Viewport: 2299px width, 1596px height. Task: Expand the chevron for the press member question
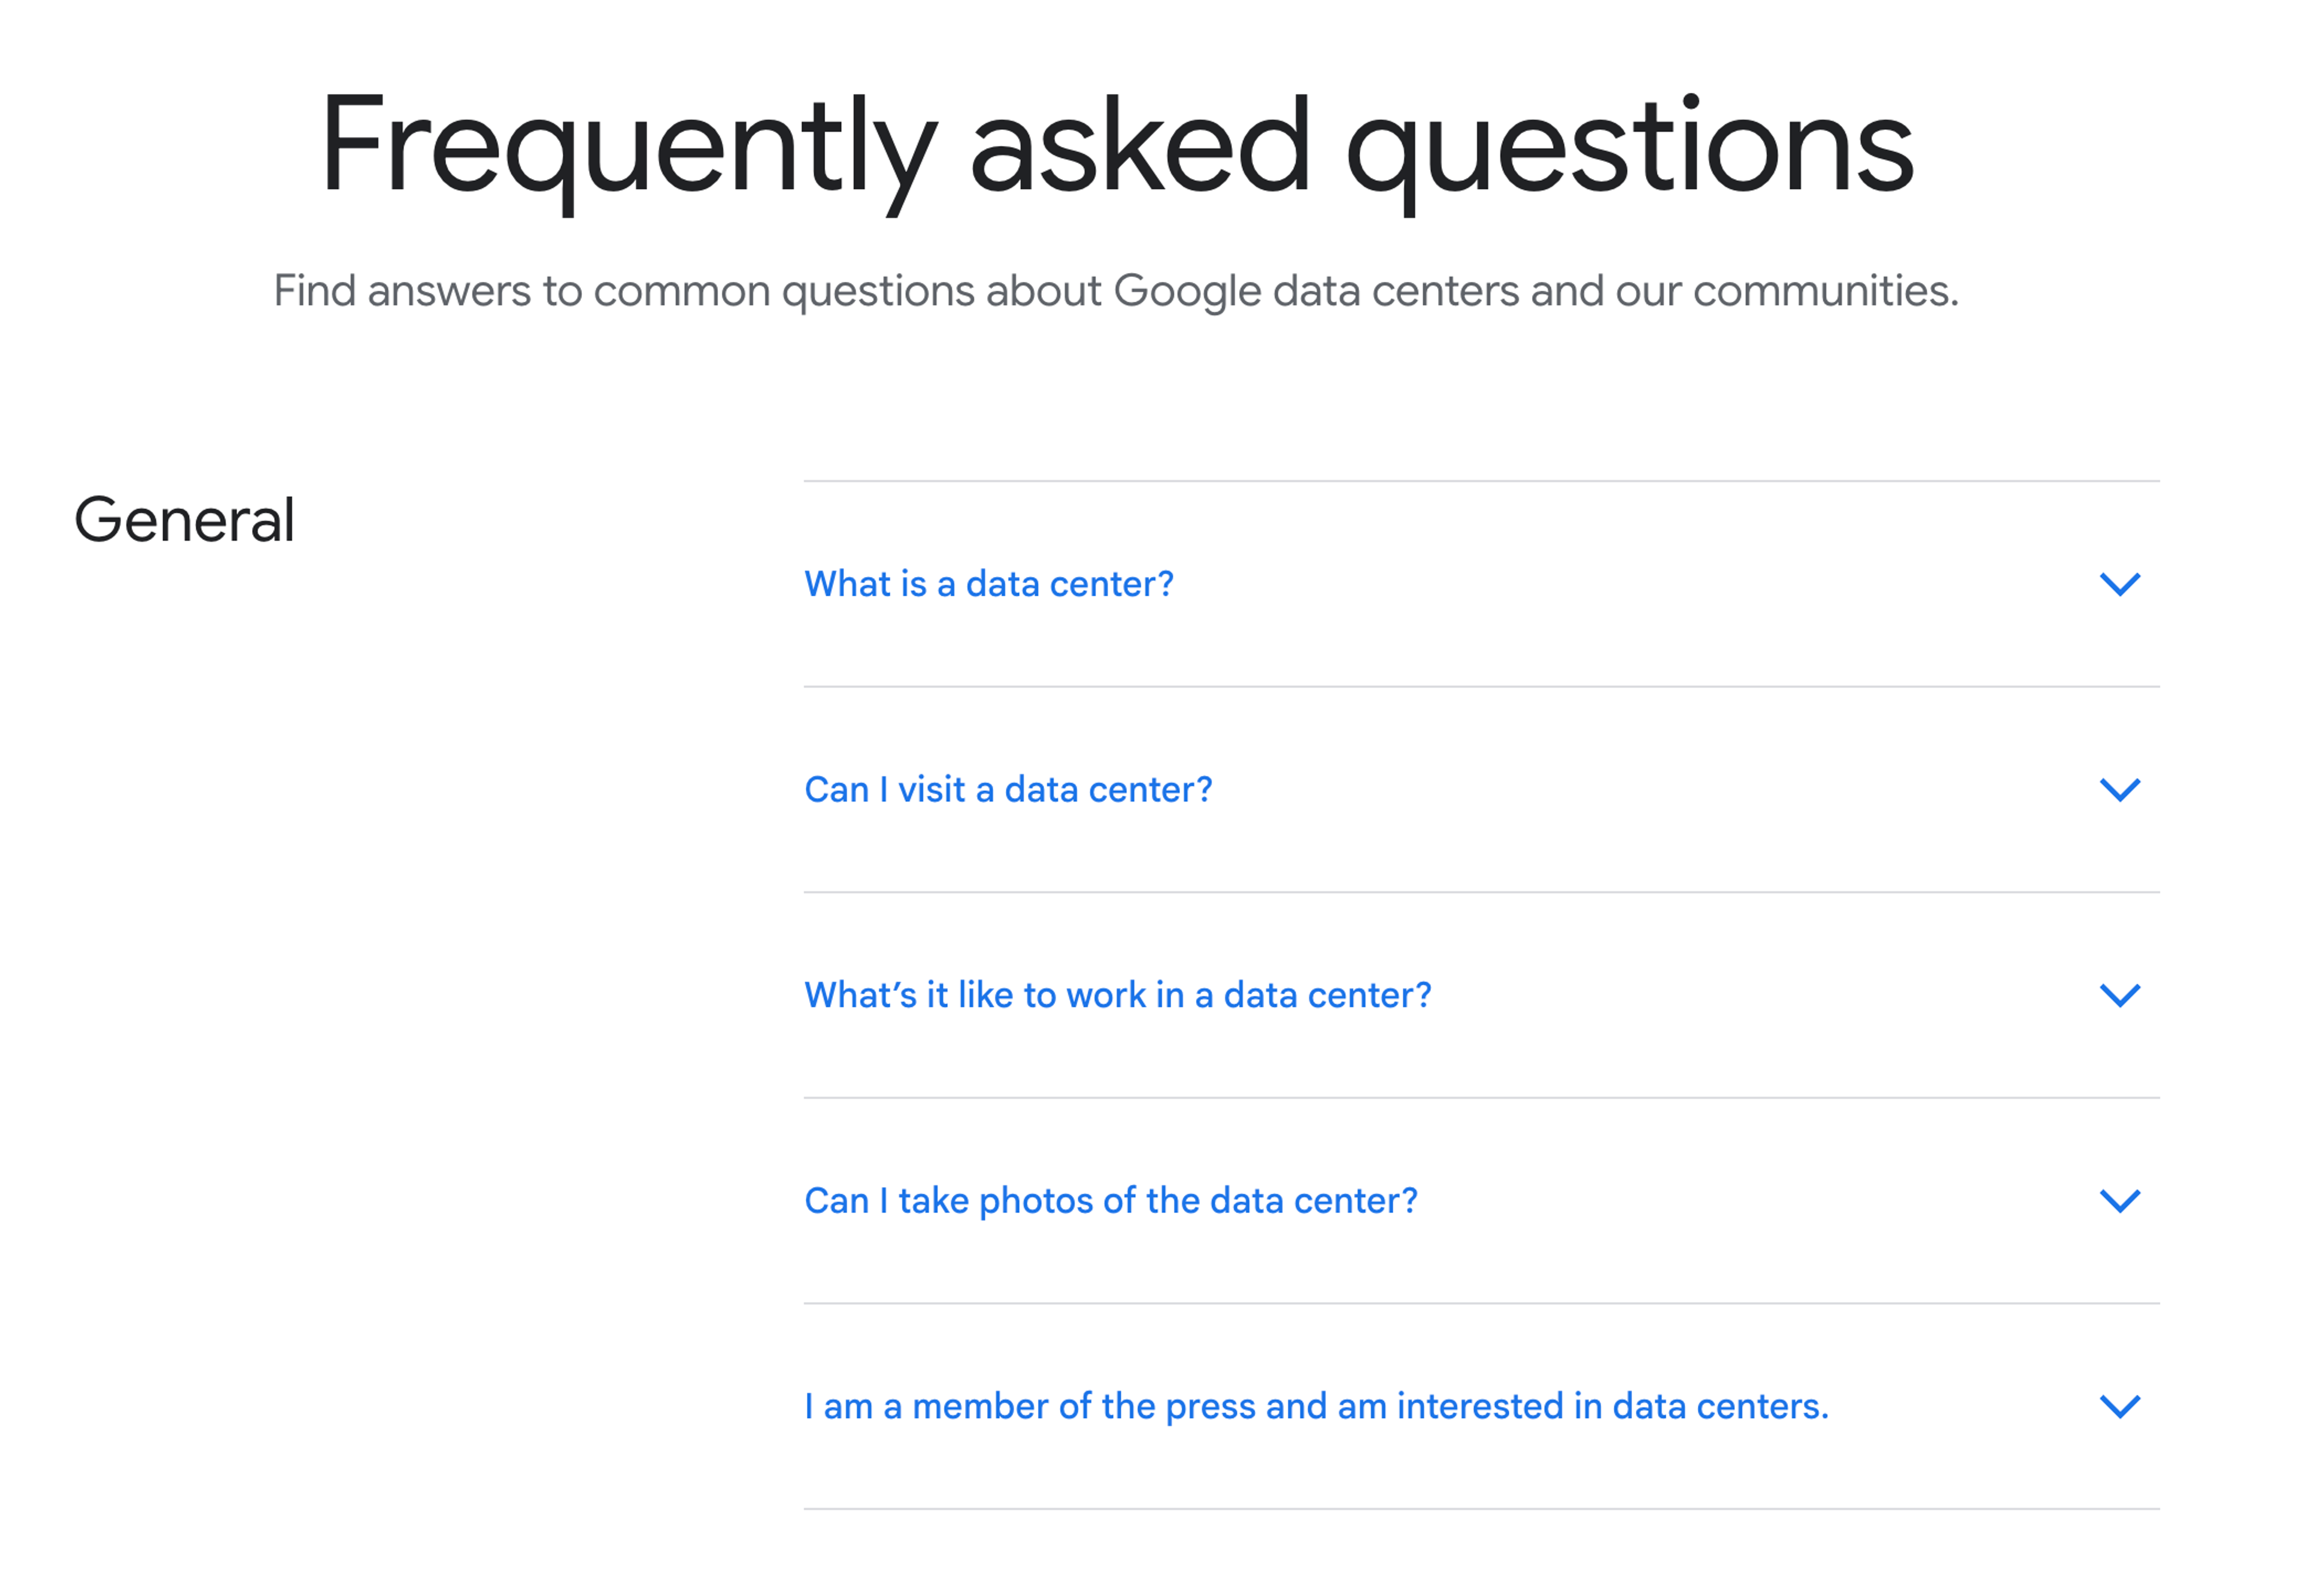[x=2118, y=1406]
